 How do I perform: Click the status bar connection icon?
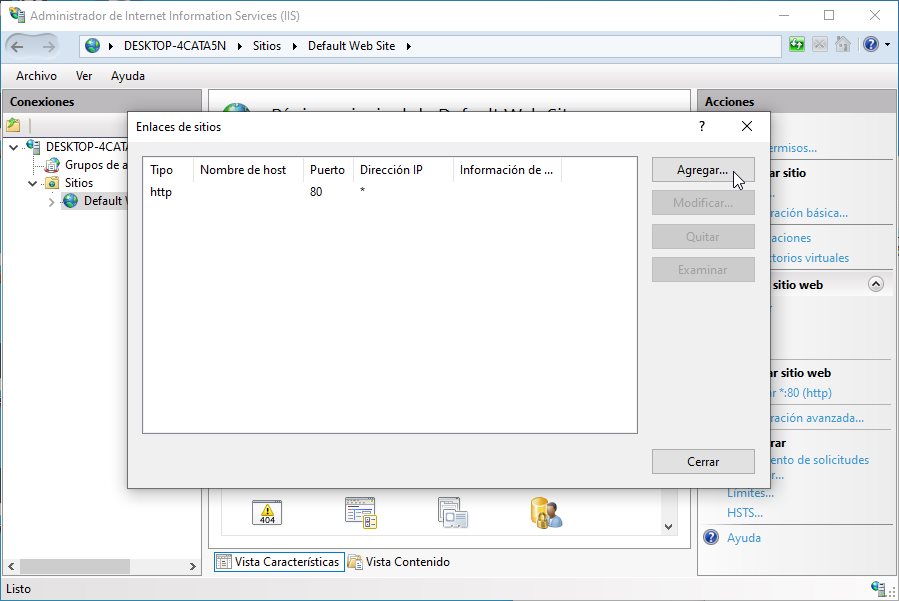[x=878, y=588]
